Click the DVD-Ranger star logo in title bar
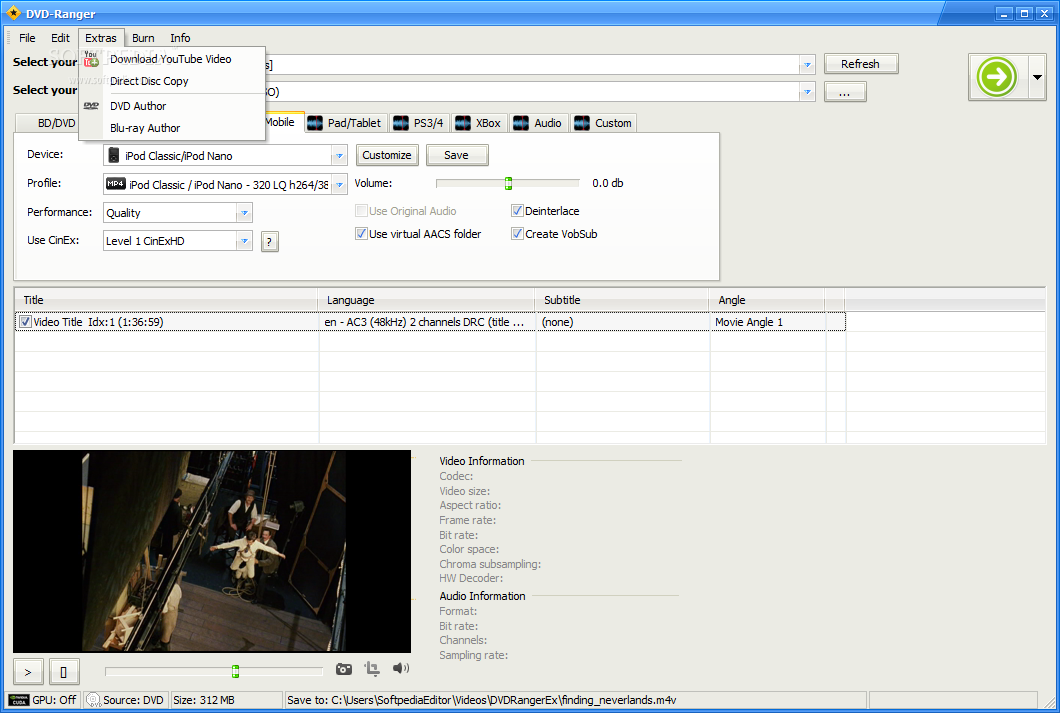1060x713 pixels. [x=13, y=12]
